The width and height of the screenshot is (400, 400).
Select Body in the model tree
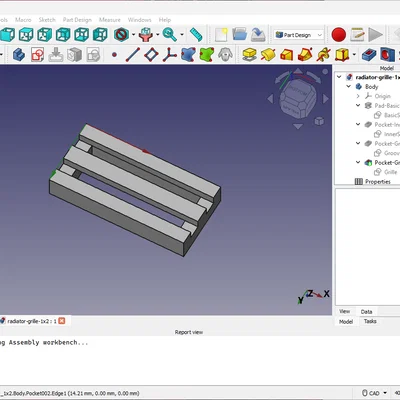click(371, 87)
